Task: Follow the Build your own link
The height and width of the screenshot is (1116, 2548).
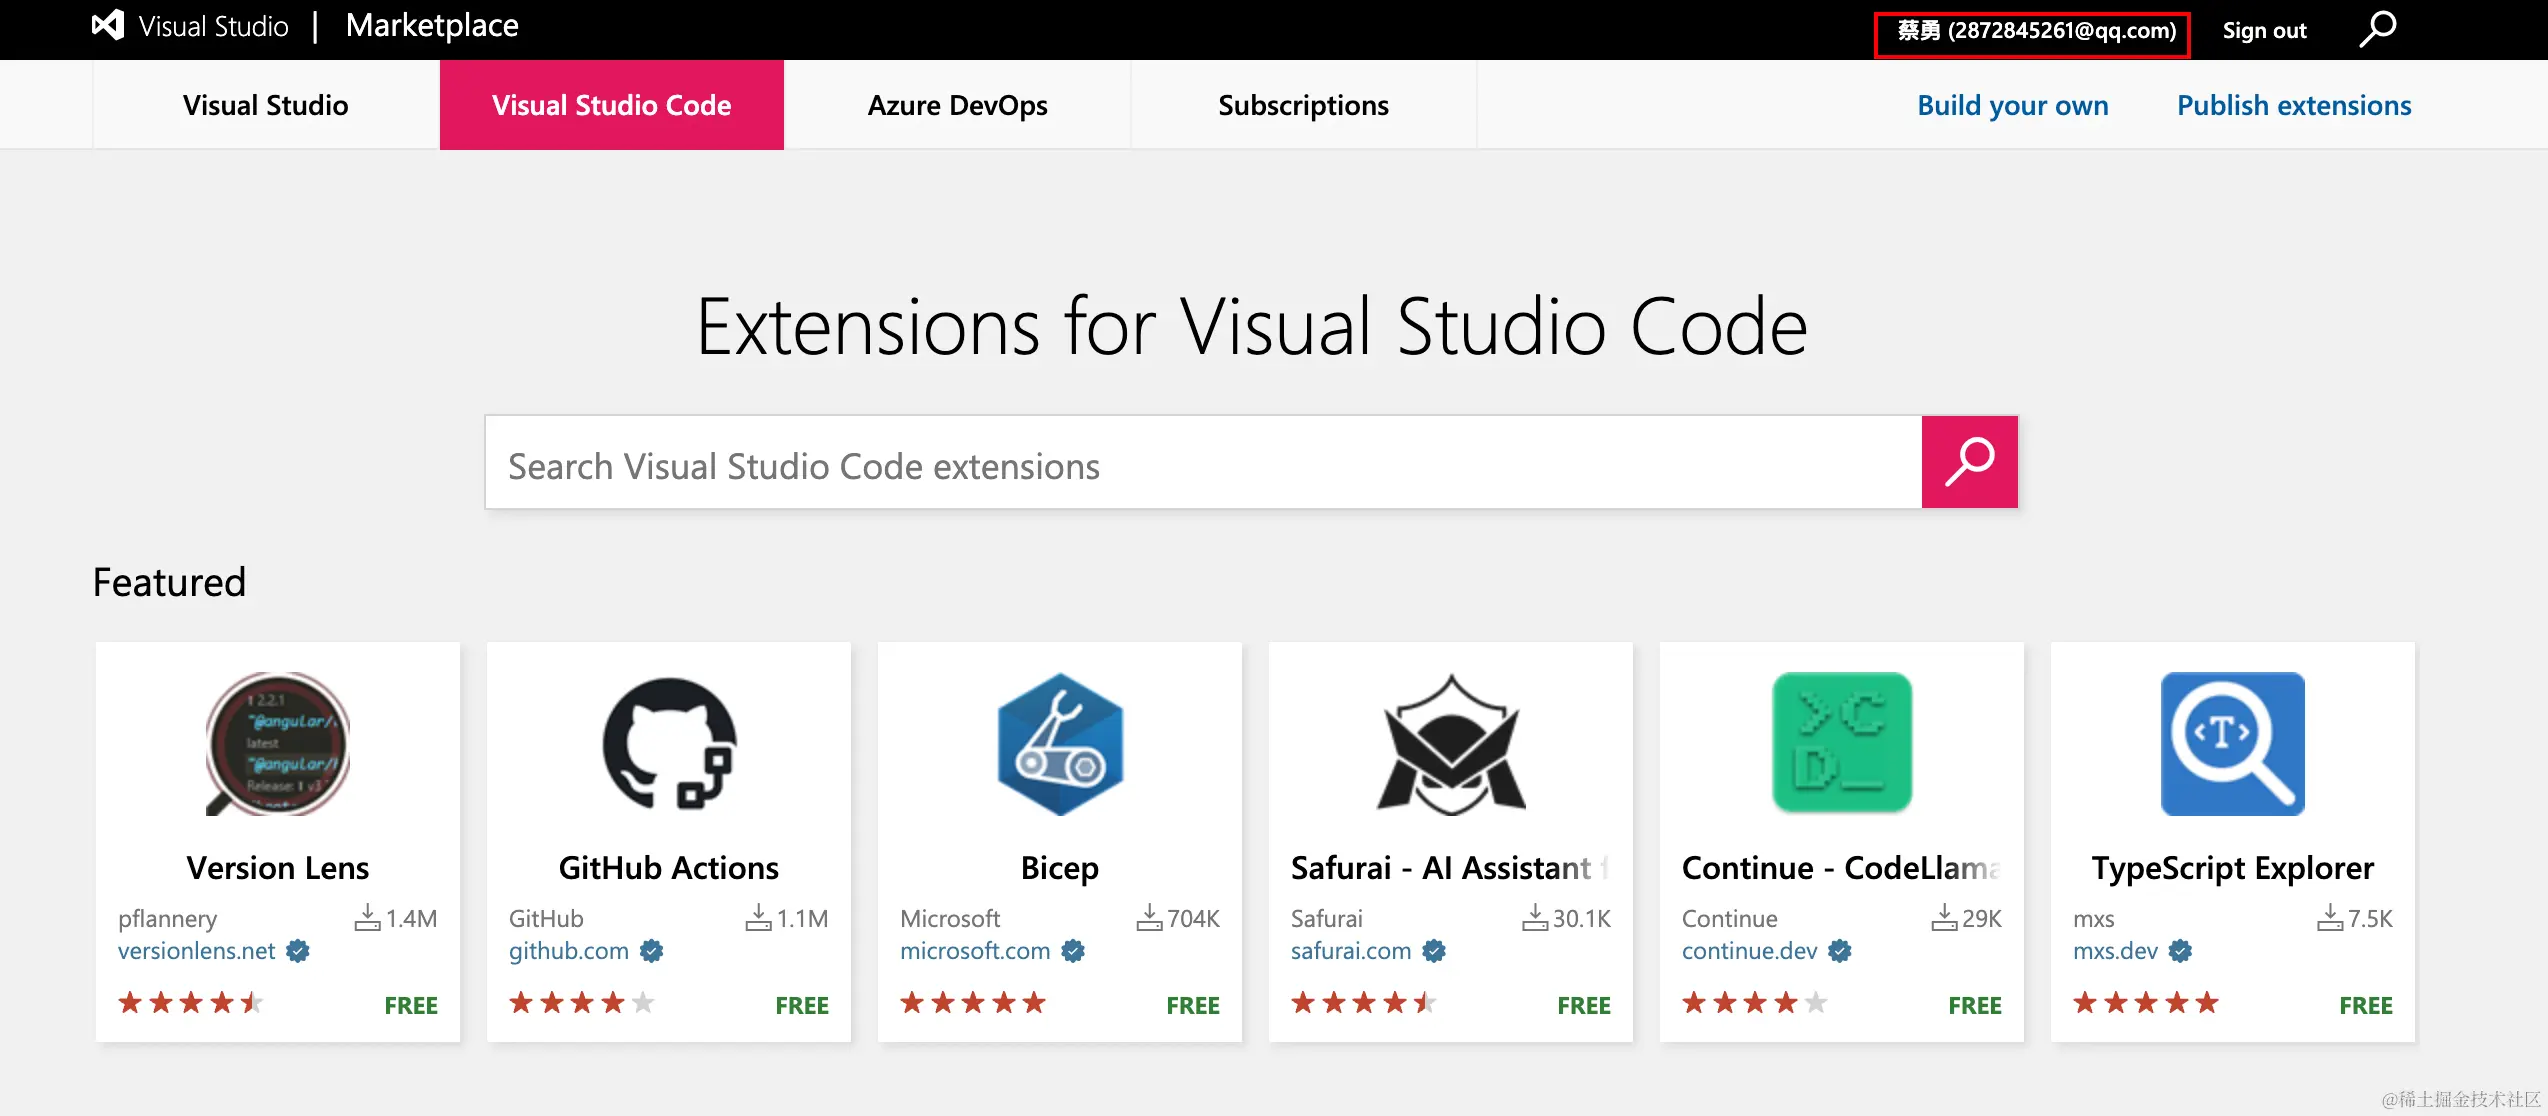Action: point(2013,105)
